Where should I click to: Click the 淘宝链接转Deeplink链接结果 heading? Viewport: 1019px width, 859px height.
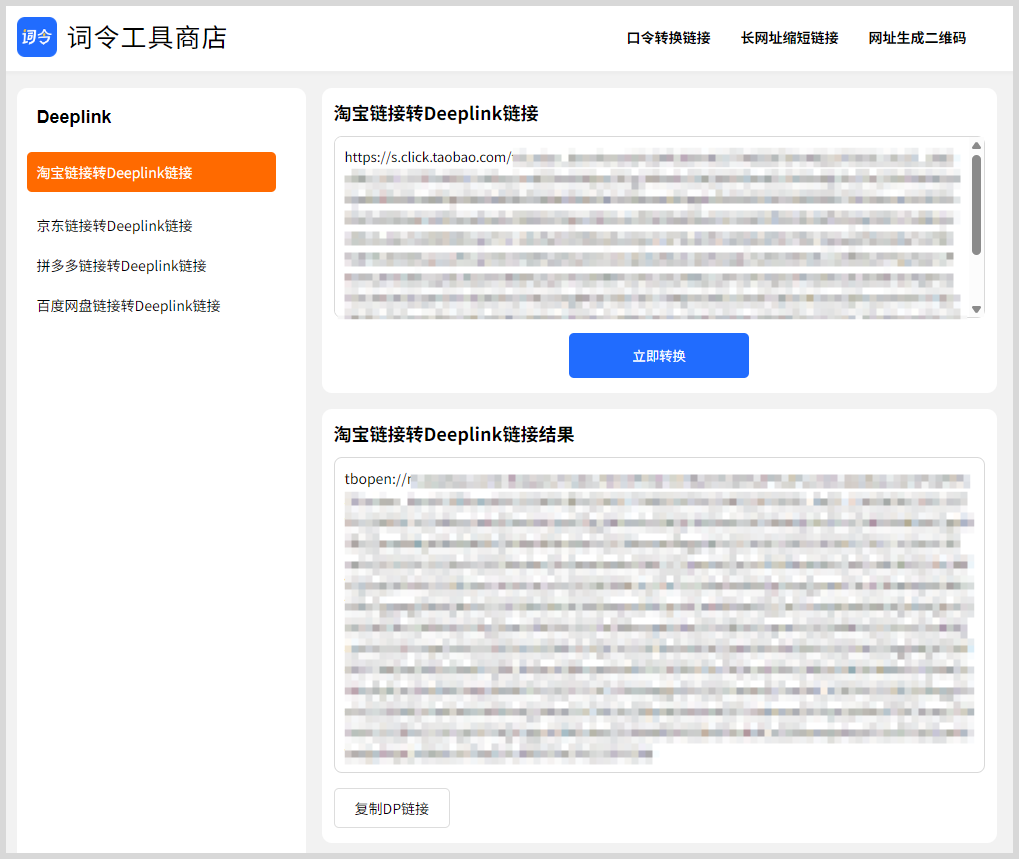tap(454, 435)
